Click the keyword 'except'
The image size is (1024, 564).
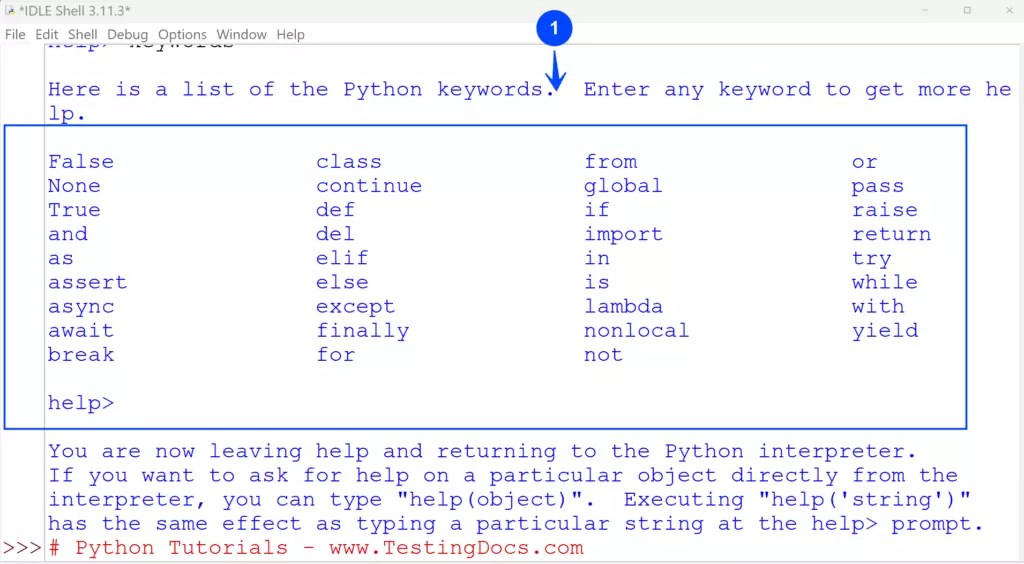click(x=356, y=307)
